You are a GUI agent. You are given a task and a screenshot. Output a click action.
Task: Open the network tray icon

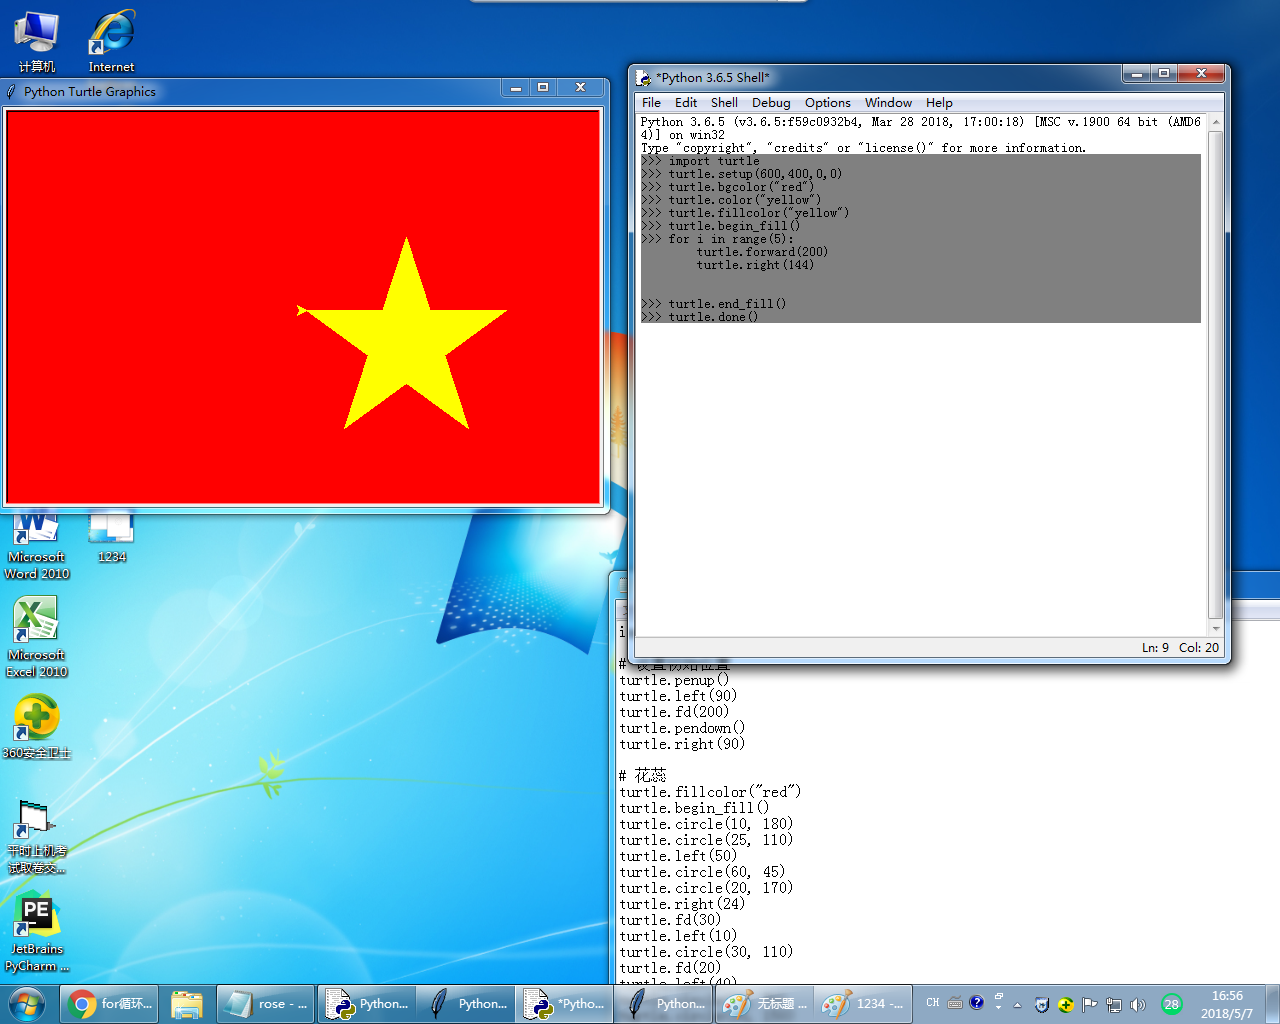pos(1113,1005)
